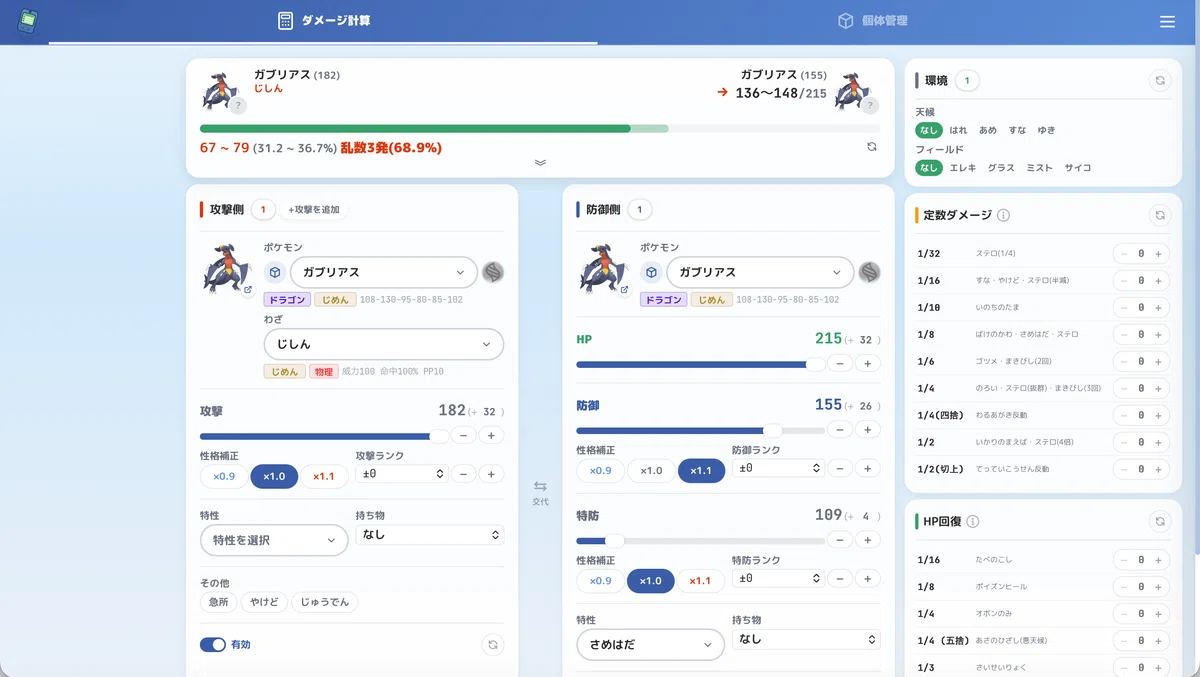Adjust the 特防 stat slider

[701, 540]
